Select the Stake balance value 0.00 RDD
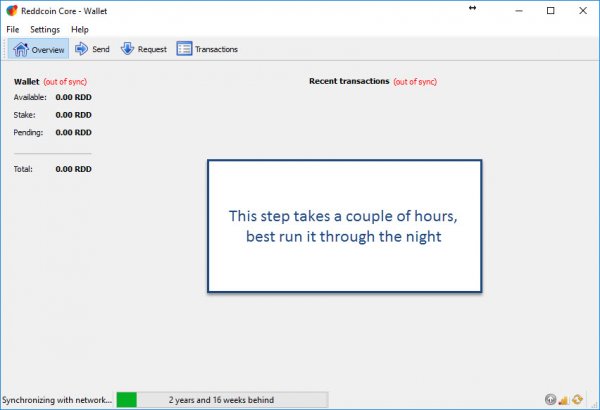600x410 pixels. click(x=73, y=115)
